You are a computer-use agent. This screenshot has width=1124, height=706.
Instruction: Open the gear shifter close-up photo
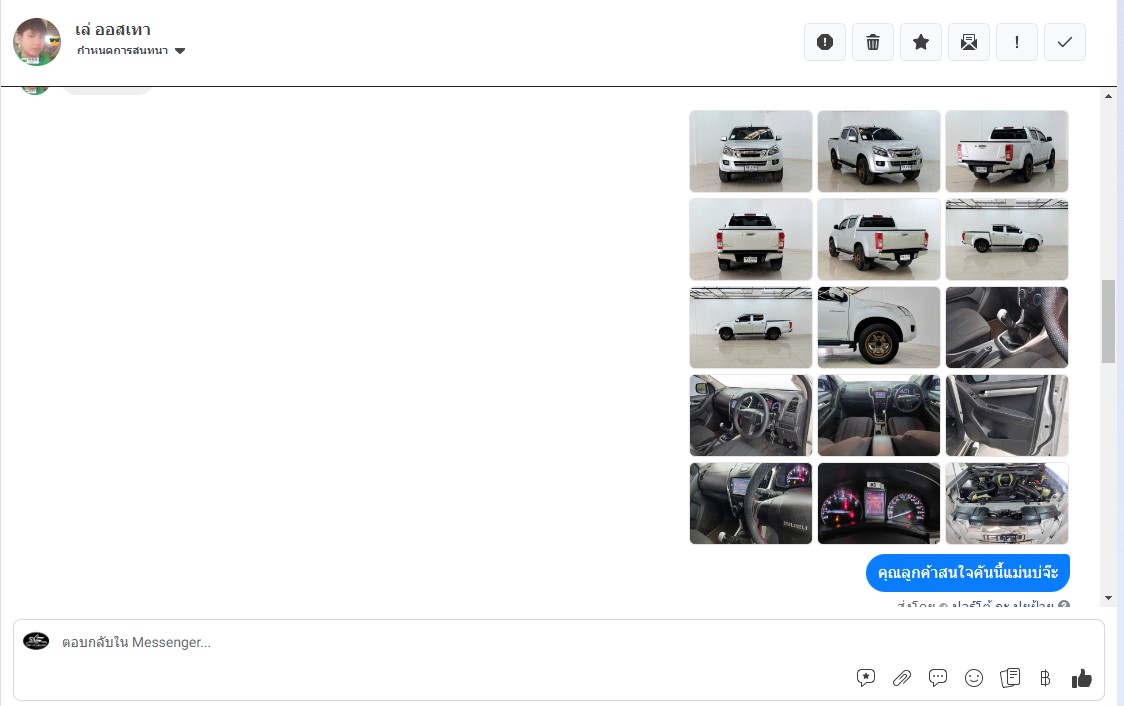(x=1006, y=328)
